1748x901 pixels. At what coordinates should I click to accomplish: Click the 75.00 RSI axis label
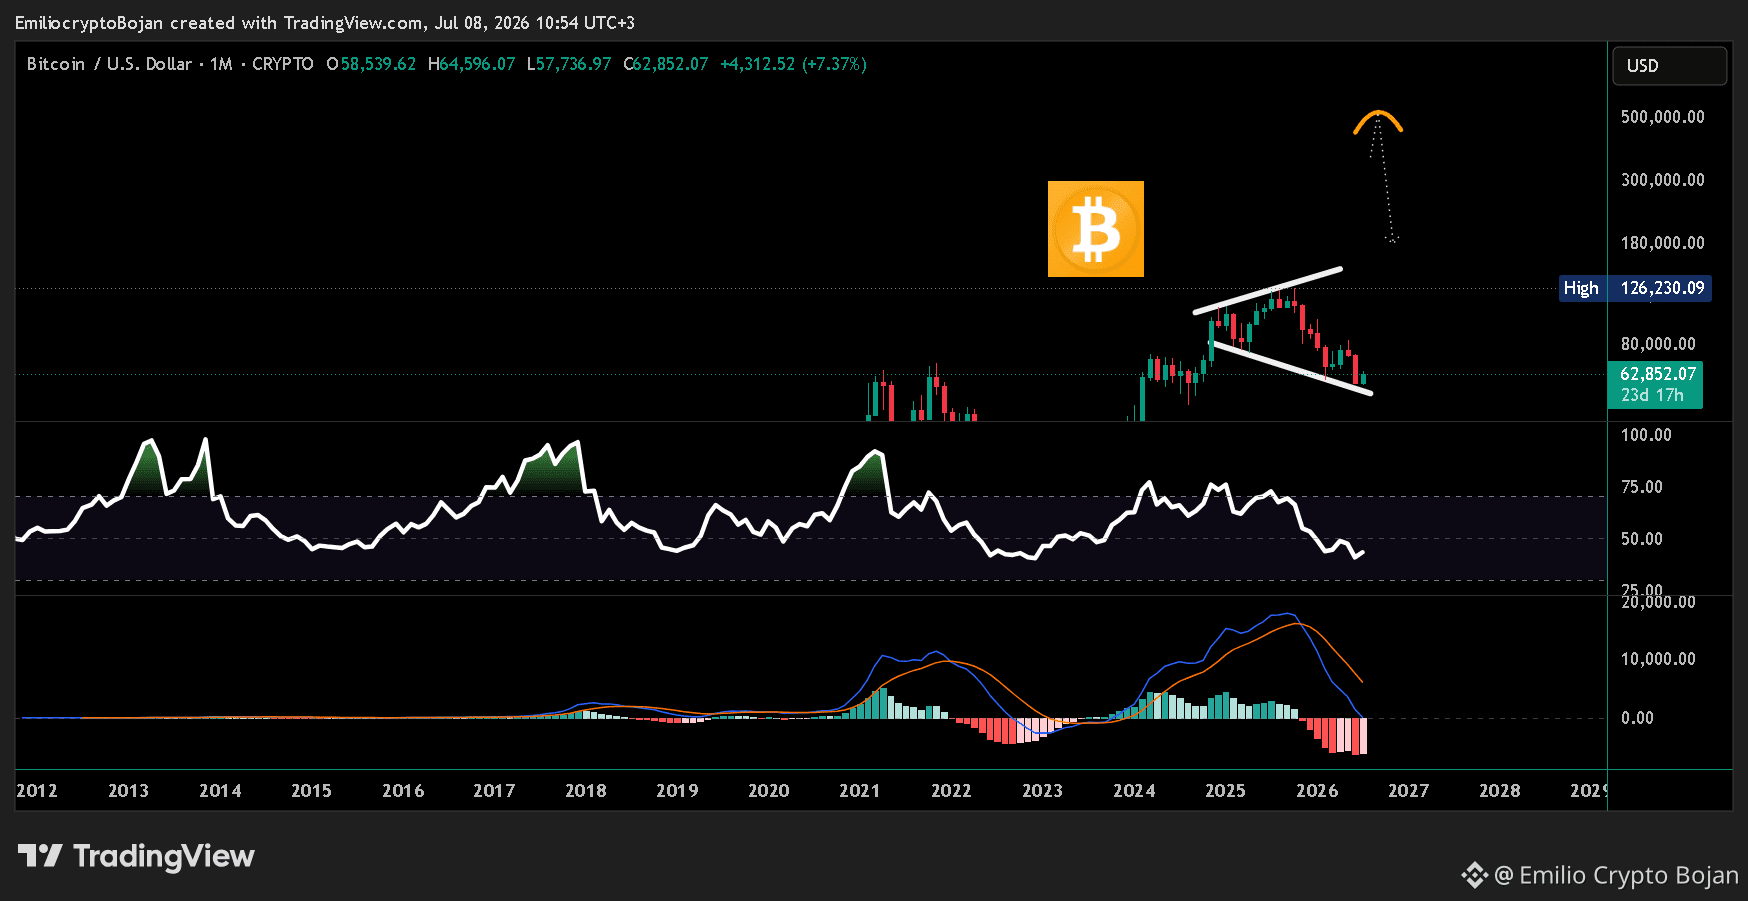(x=1642, y=487)
